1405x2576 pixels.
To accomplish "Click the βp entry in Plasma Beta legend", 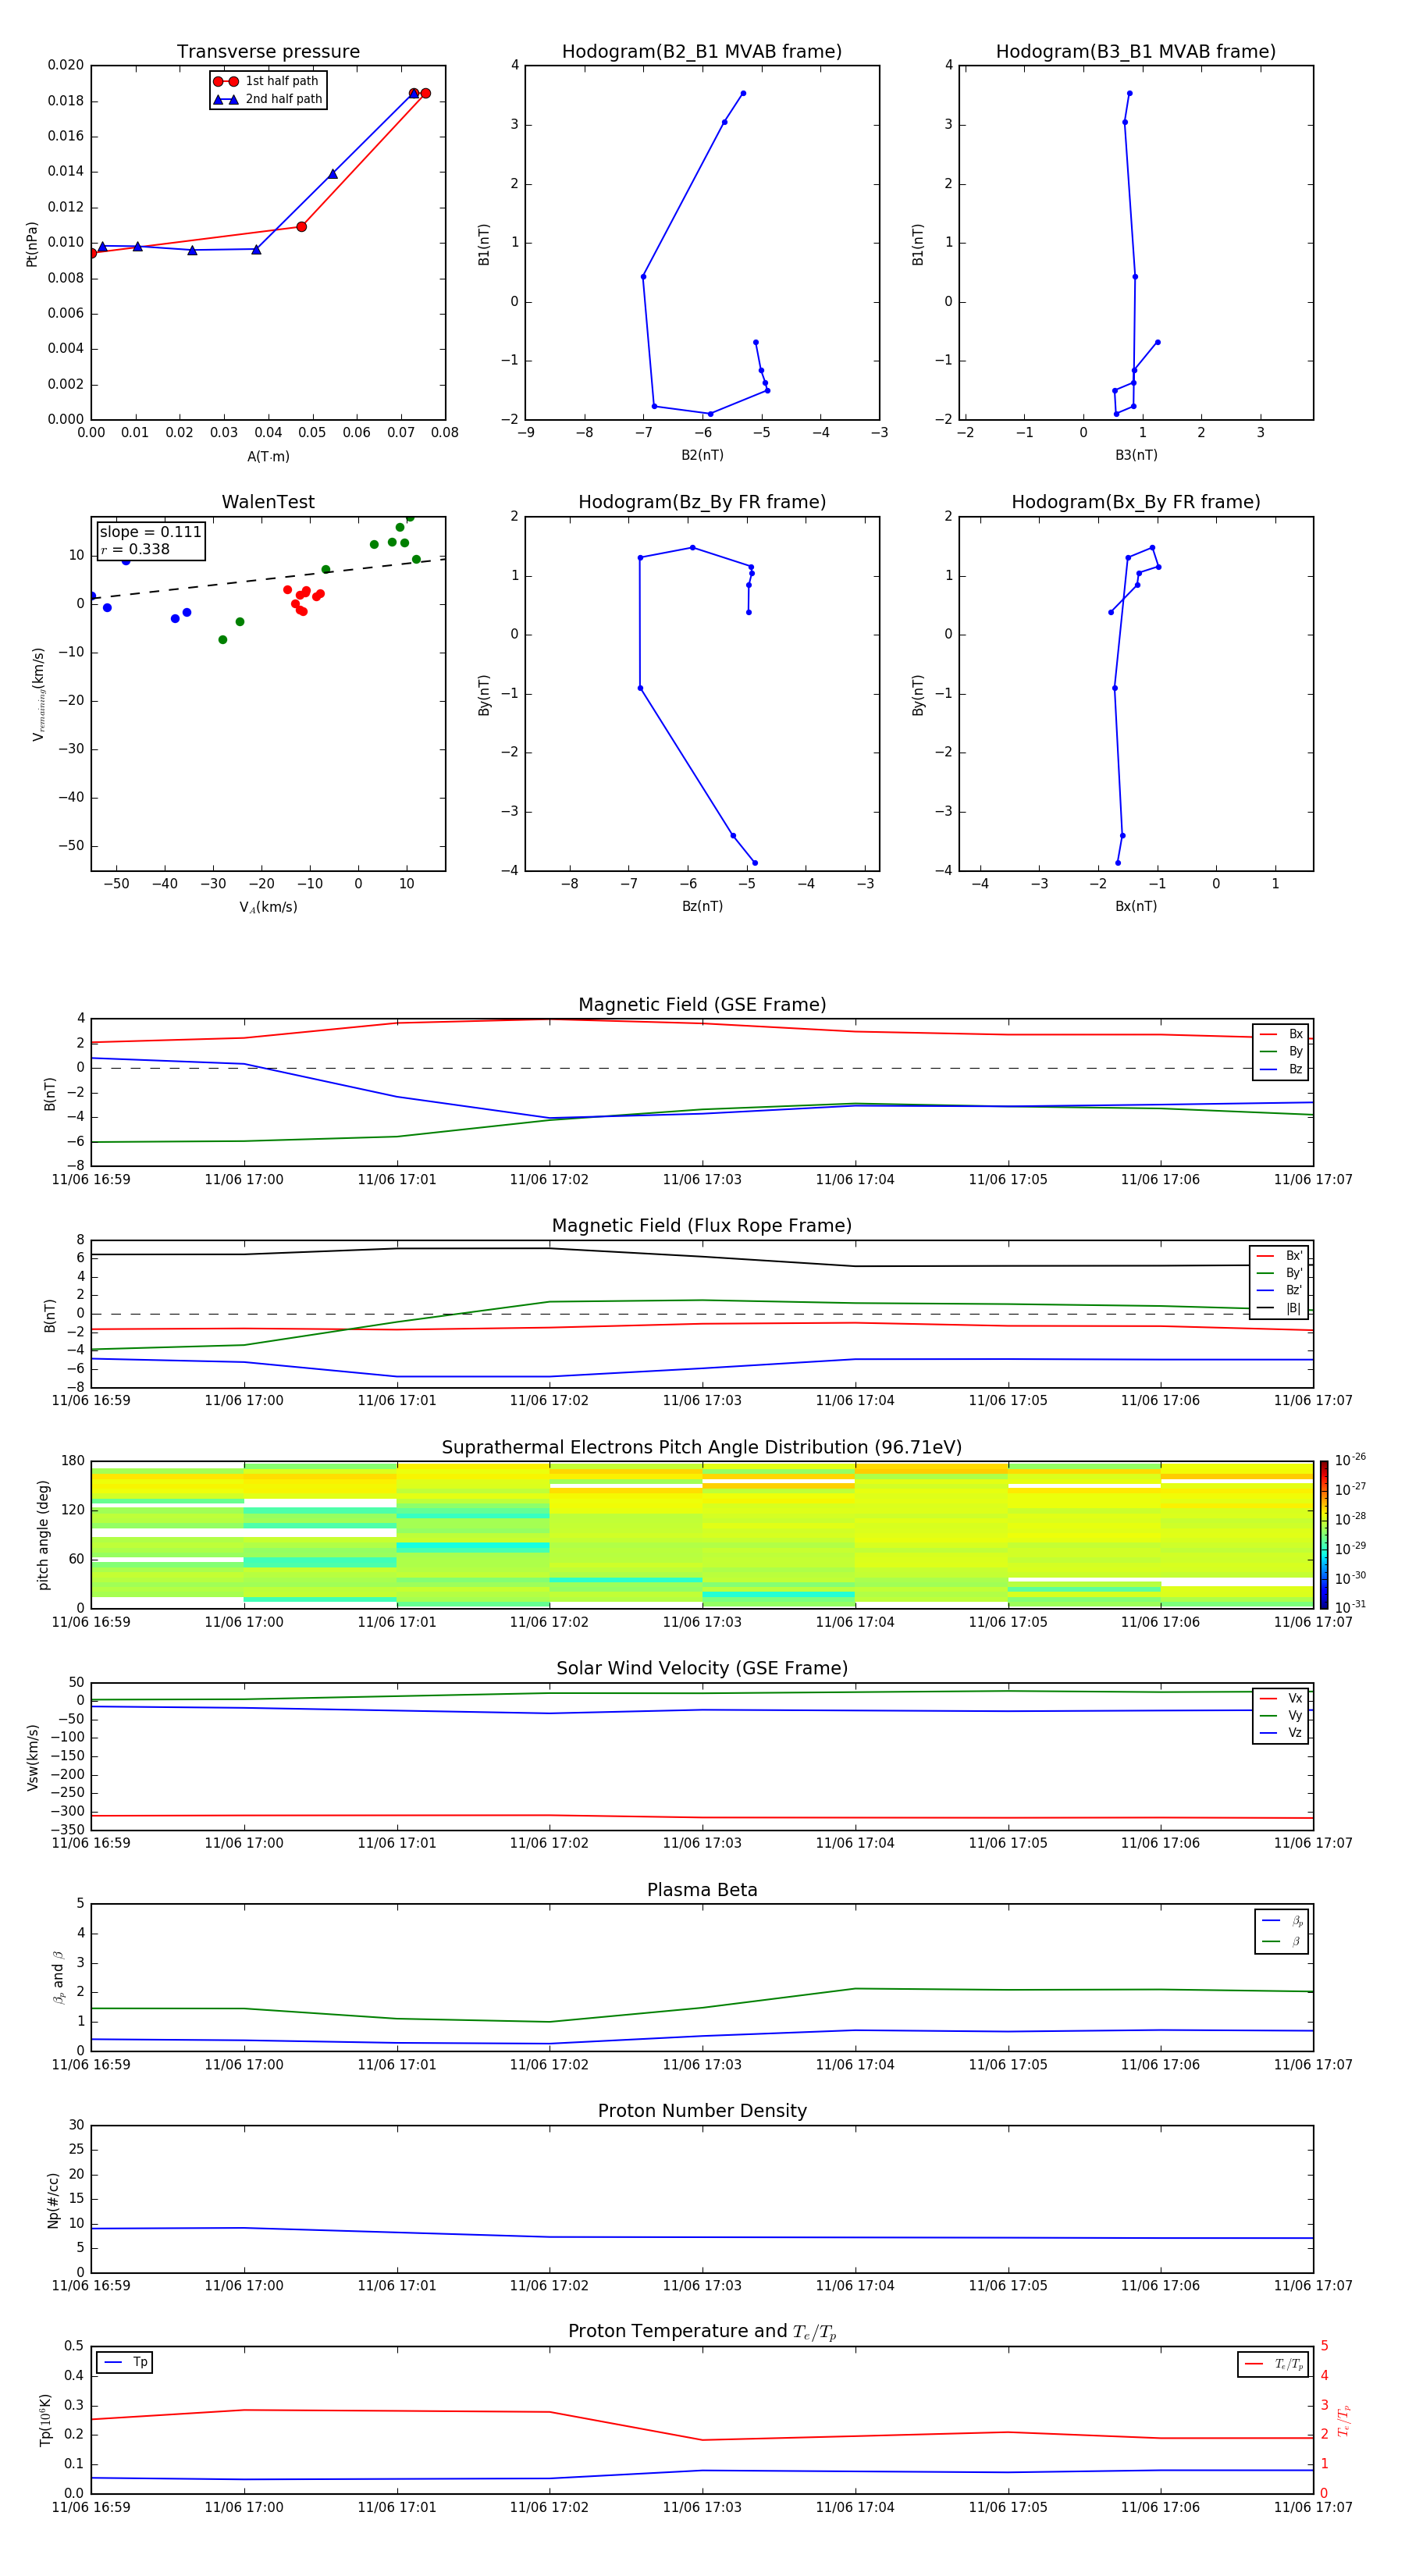I will coord(1282,1921).
